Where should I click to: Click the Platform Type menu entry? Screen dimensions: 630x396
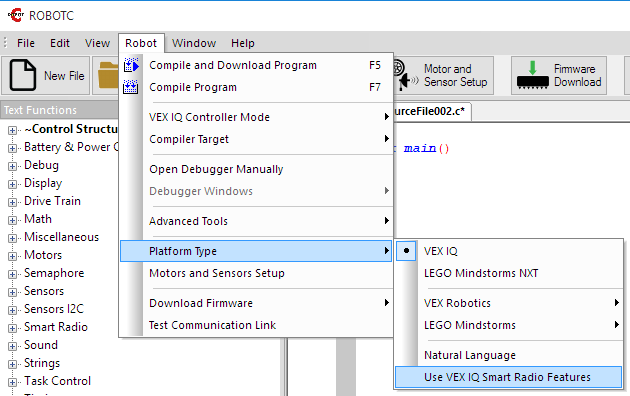pyautogui.click(x=256, y=251)
